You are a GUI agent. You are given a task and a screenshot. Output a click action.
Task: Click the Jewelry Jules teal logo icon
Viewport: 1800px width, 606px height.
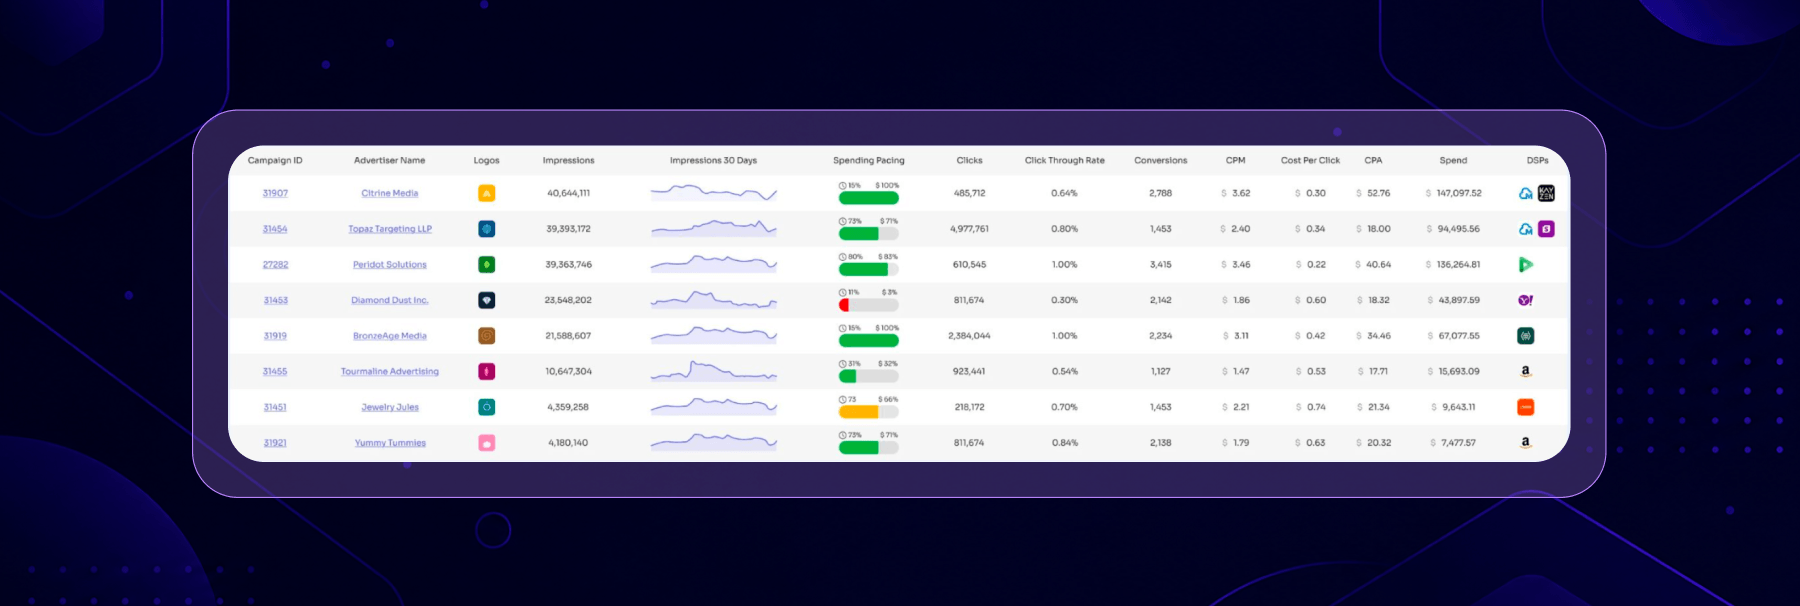[x=487, y=407]
